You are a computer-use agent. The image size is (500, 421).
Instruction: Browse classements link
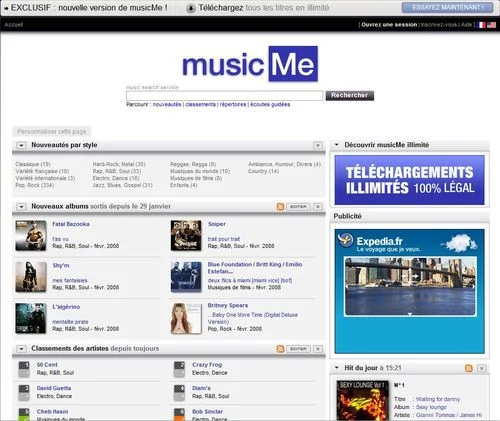201,104
